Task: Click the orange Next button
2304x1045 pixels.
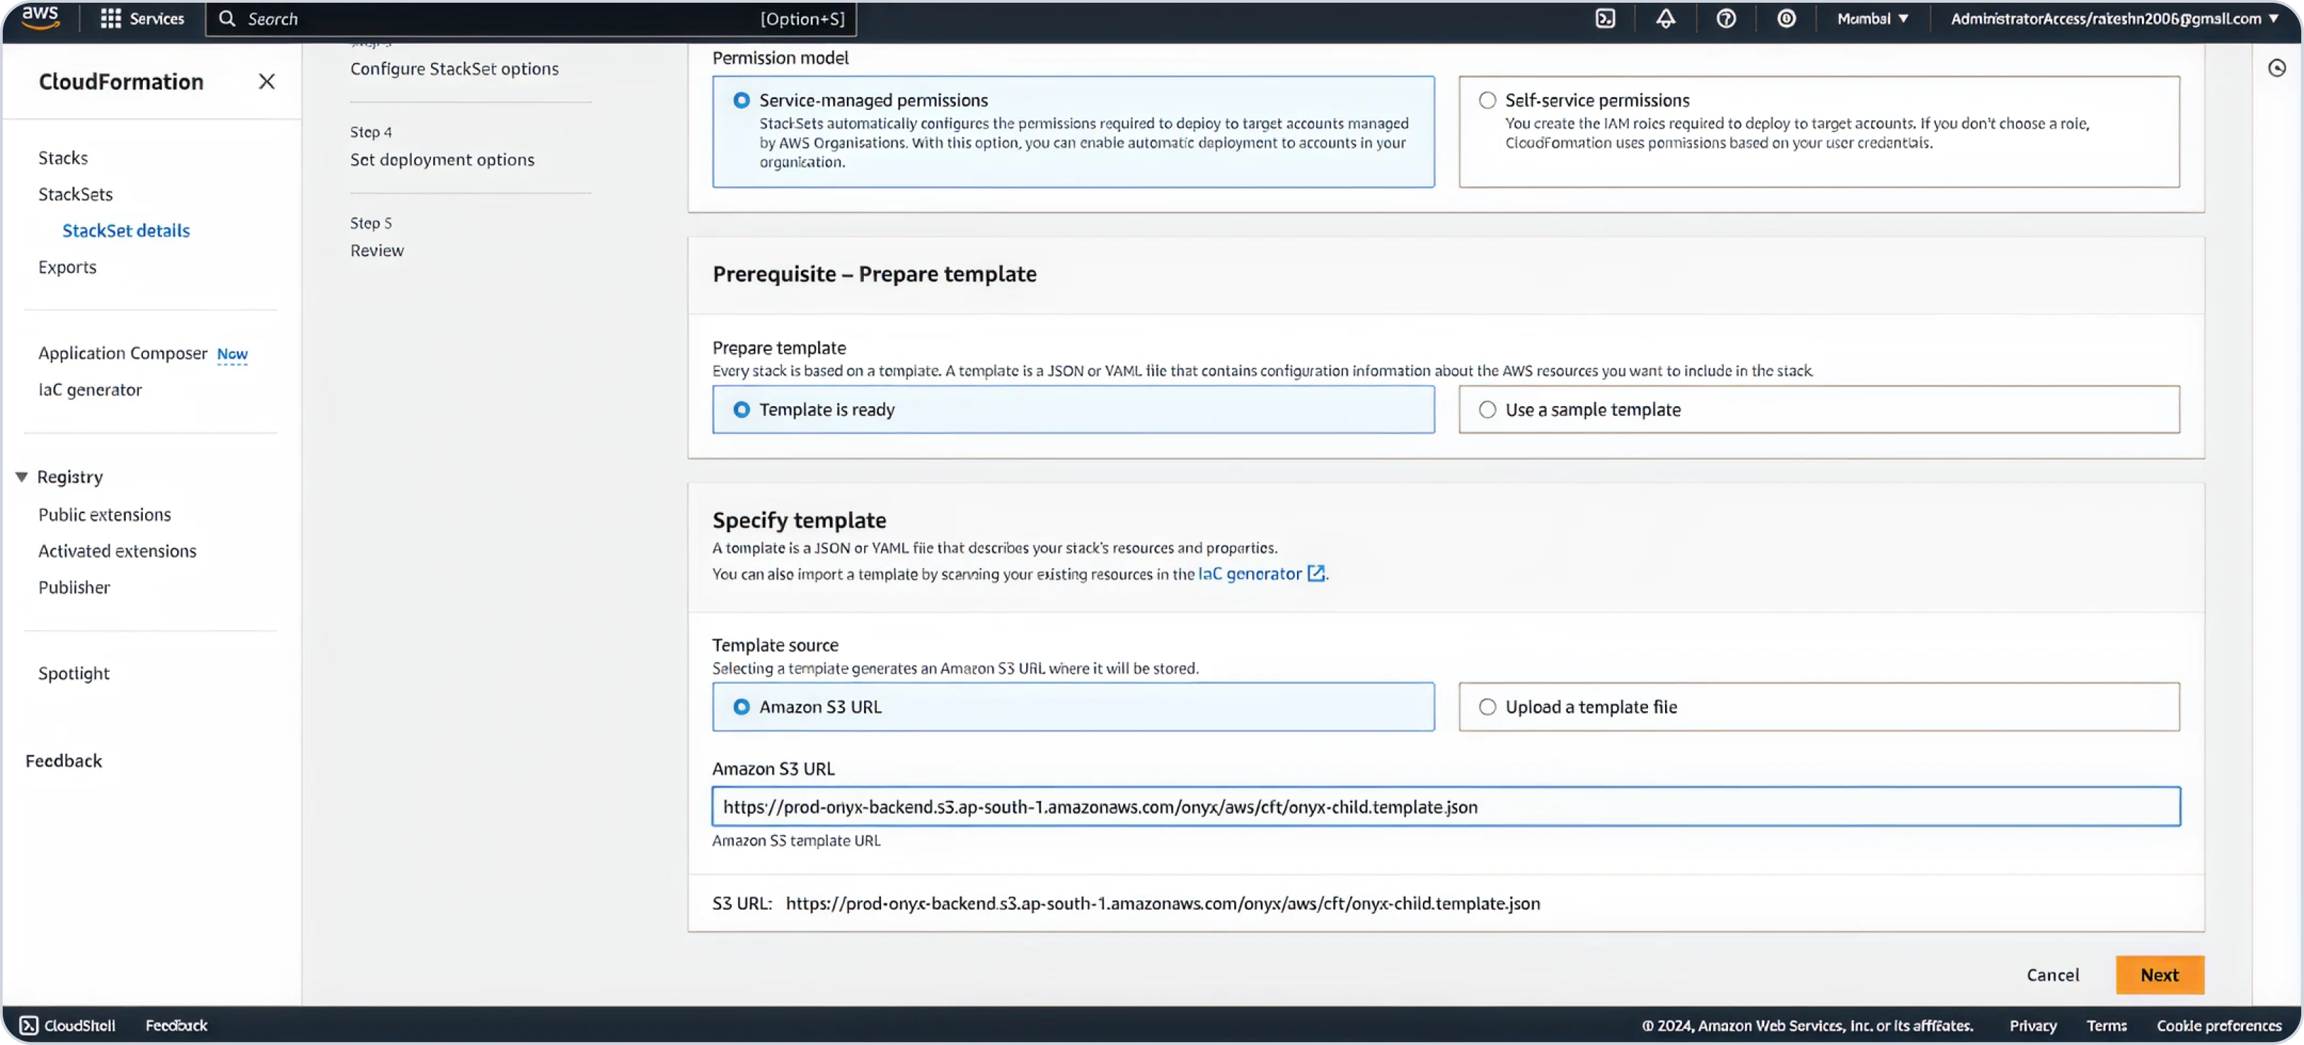Action: [2159, 975]
